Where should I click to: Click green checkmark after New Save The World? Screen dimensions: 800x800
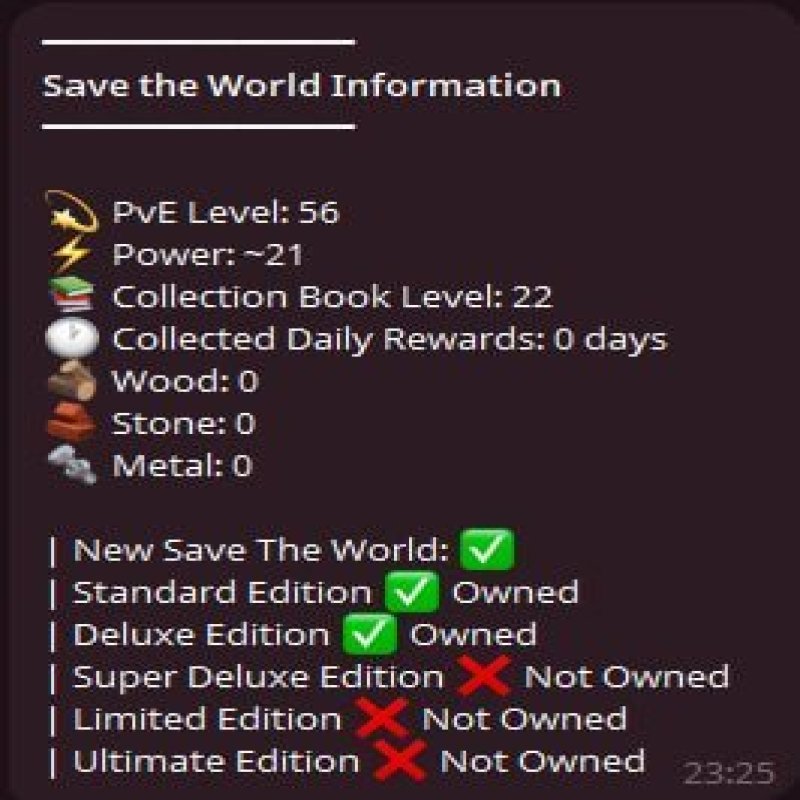487,549
